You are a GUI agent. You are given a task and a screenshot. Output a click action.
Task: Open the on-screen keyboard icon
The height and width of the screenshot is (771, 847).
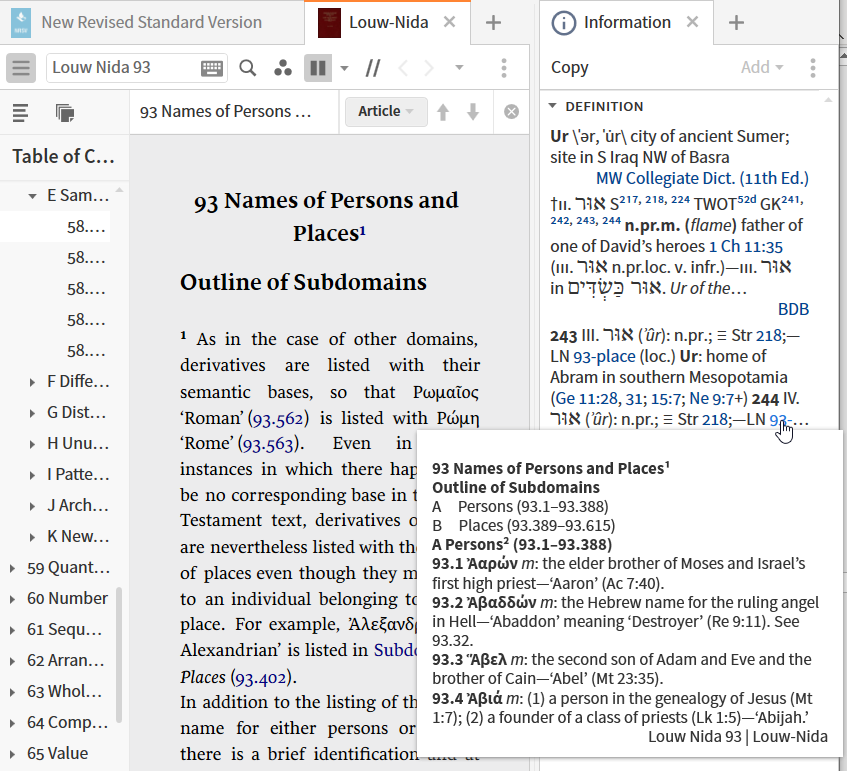pyautogui.click(x=212, y=68)
